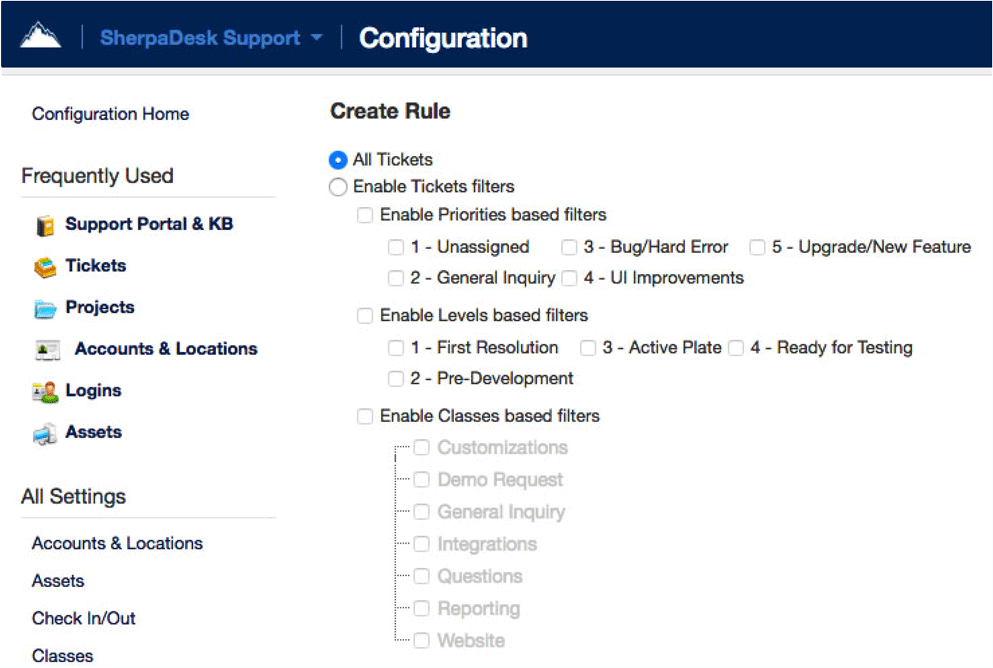Viewport: 993px width, 668px height.
Task: Click the Support Portal & KB book icon
Action: pyautogui.click(x=44, y=225)
